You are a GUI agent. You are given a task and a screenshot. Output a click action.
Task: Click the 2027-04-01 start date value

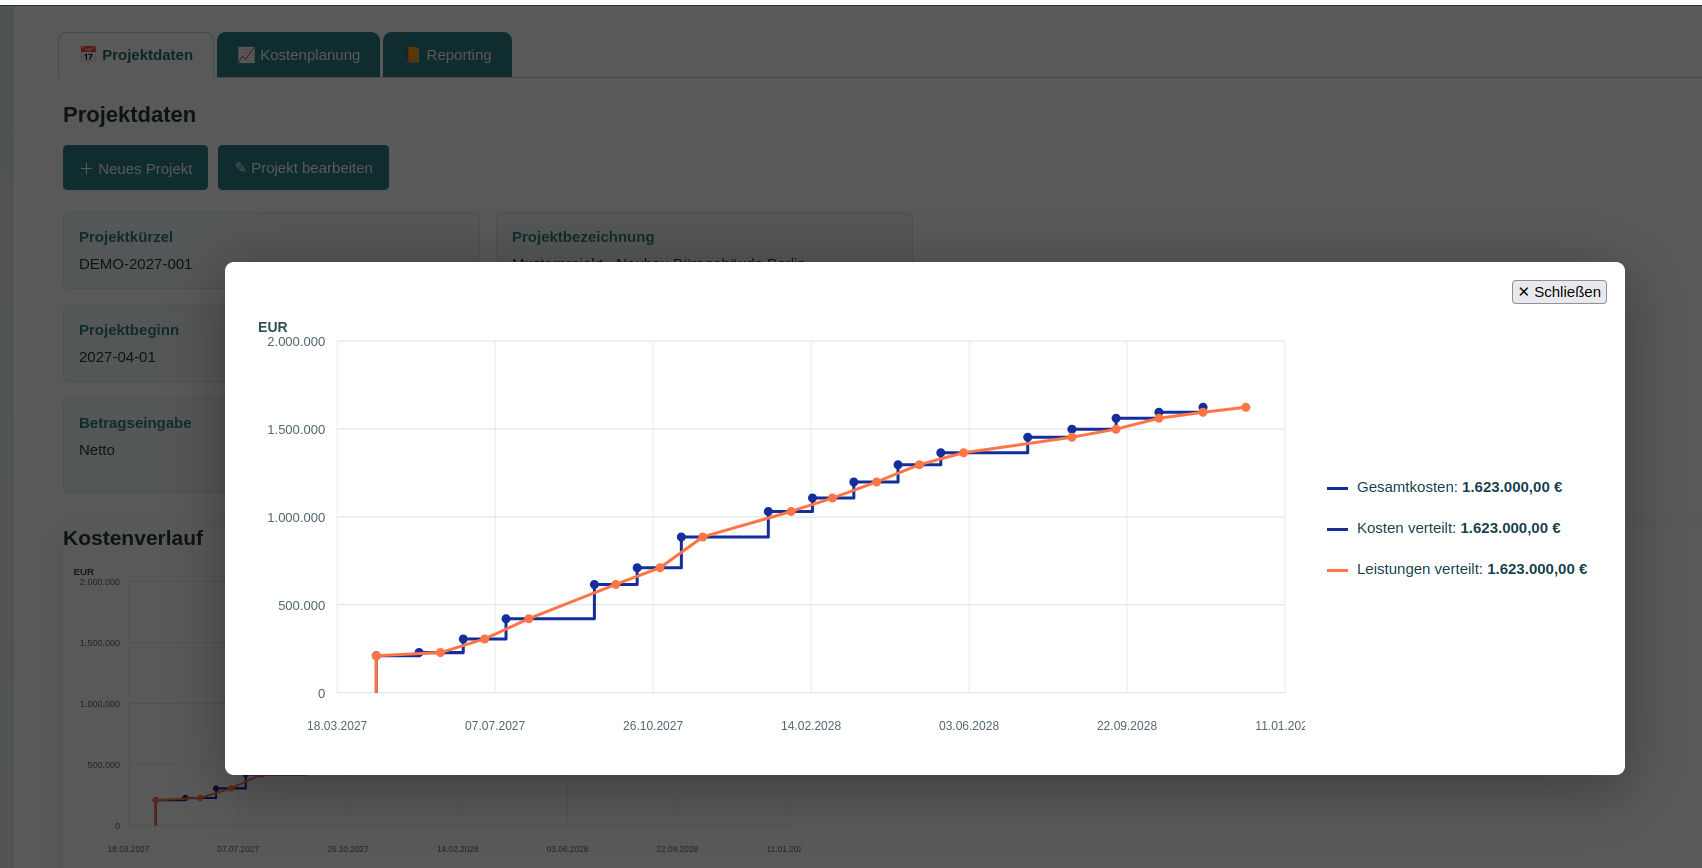[x=118, y=357]
